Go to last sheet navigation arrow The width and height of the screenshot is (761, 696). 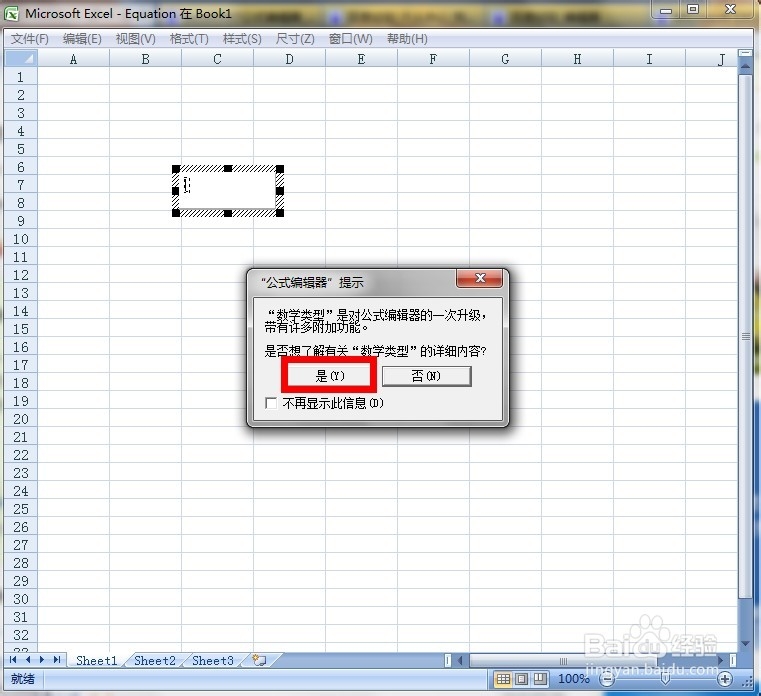(57, 660)
